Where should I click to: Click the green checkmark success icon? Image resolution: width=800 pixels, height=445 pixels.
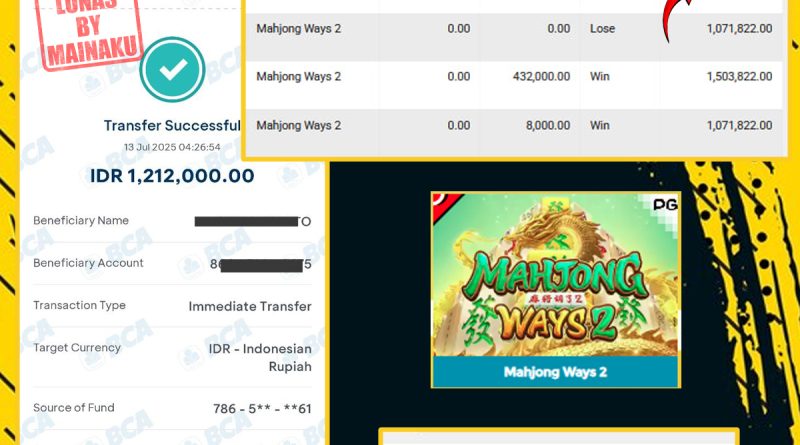click(x=172, y=69)
